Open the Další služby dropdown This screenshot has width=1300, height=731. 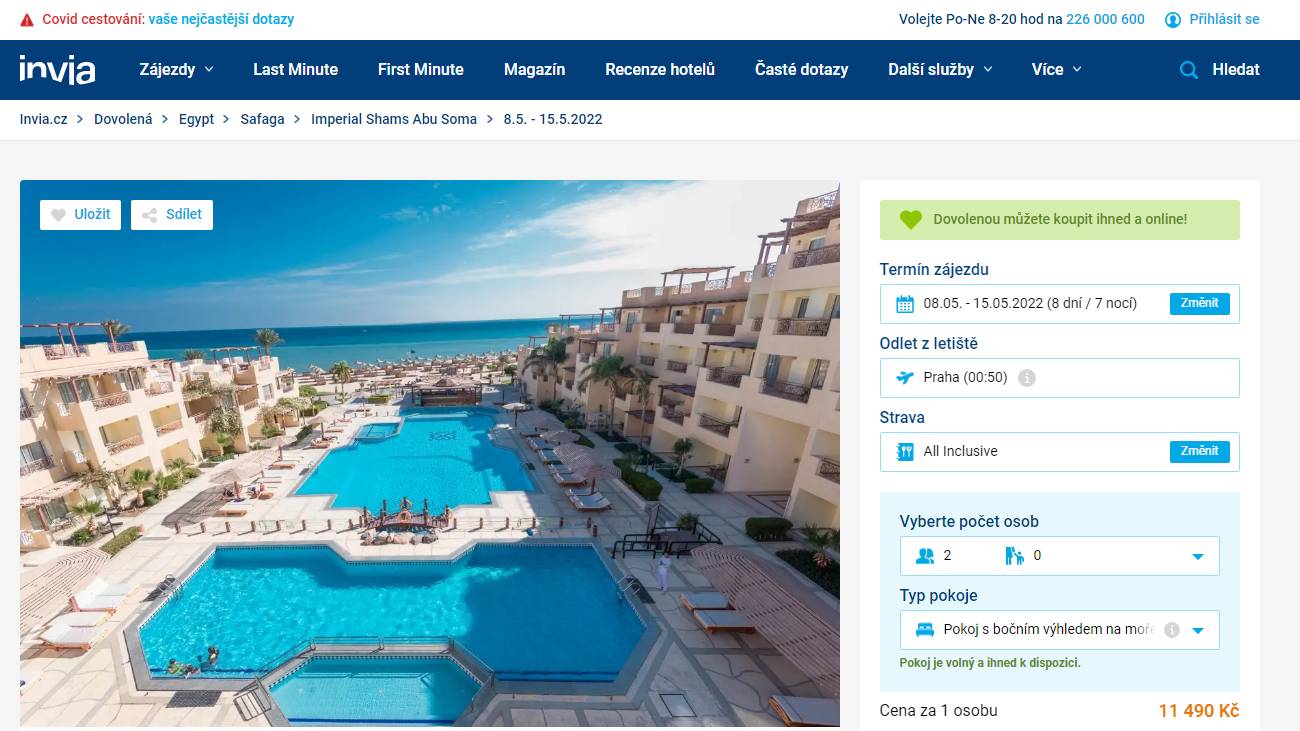click(940, 70)
